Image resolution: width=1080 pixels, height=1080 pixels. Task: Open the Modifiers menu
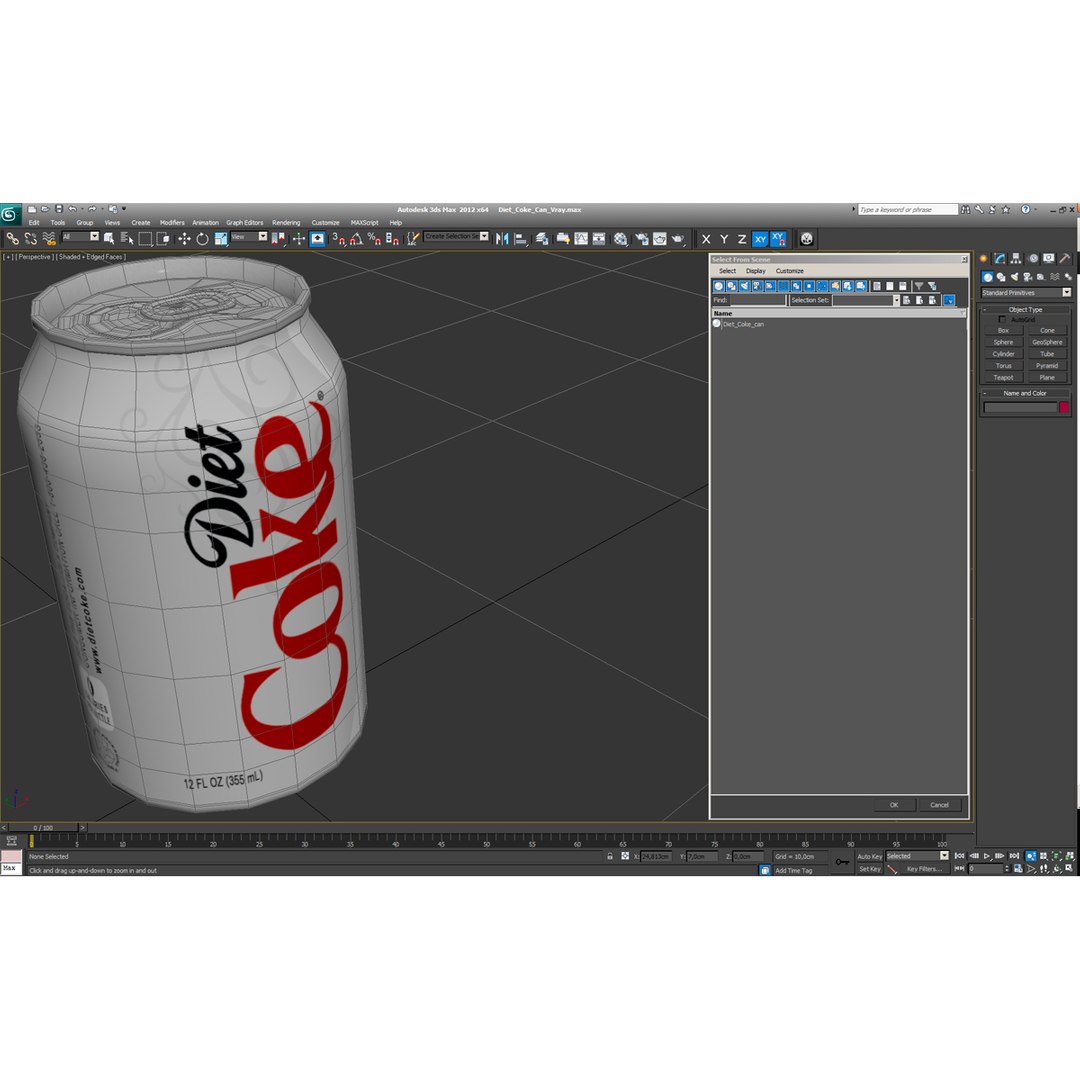(172, 222)
